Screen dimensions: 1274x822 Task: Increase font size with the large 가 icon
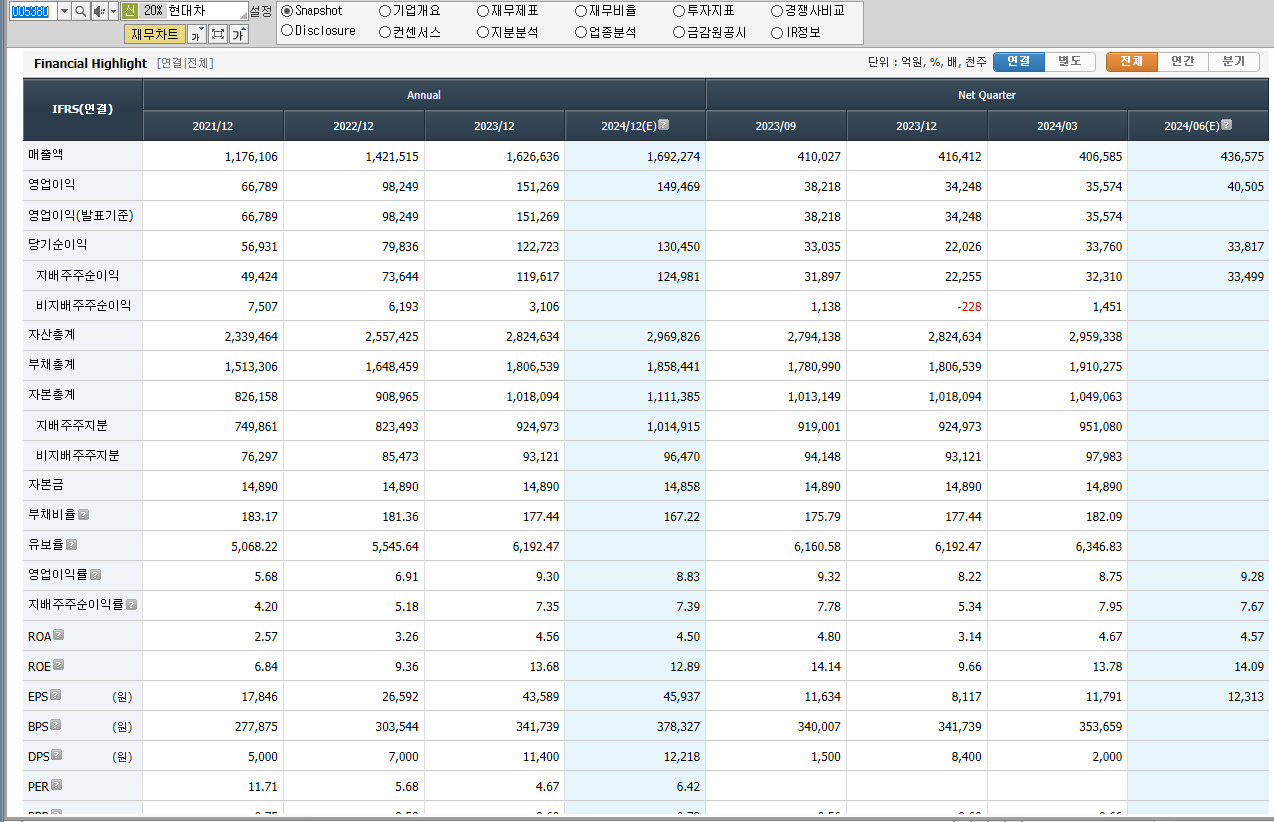pos(238,34)
